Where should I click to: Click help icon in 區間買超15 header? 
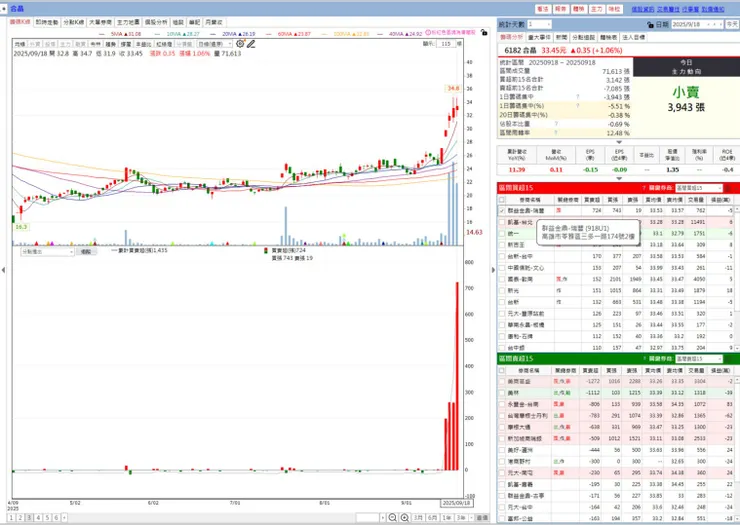pos(644,188)
